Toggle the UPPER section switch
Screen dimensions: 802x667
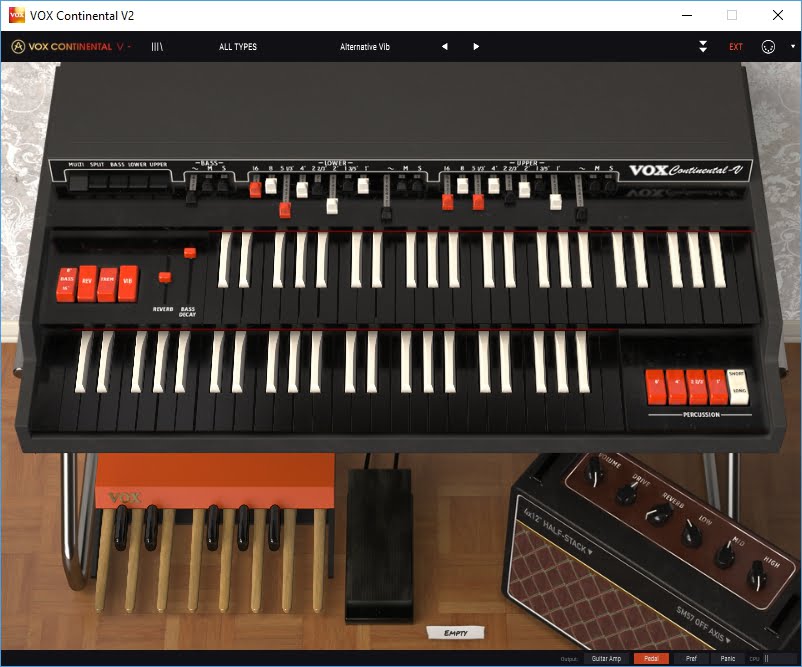tap(158, 181)
